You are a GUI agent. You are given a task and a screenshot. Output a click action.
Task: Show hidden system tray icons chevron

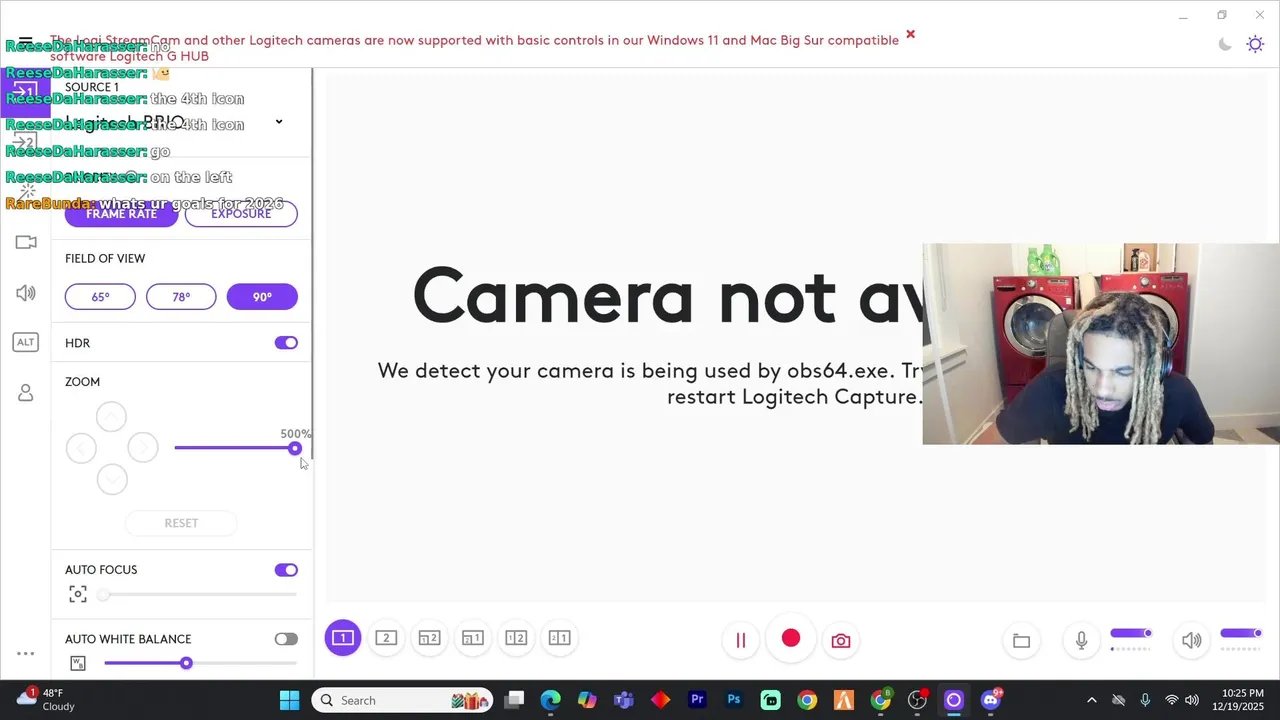point(1091,700)
